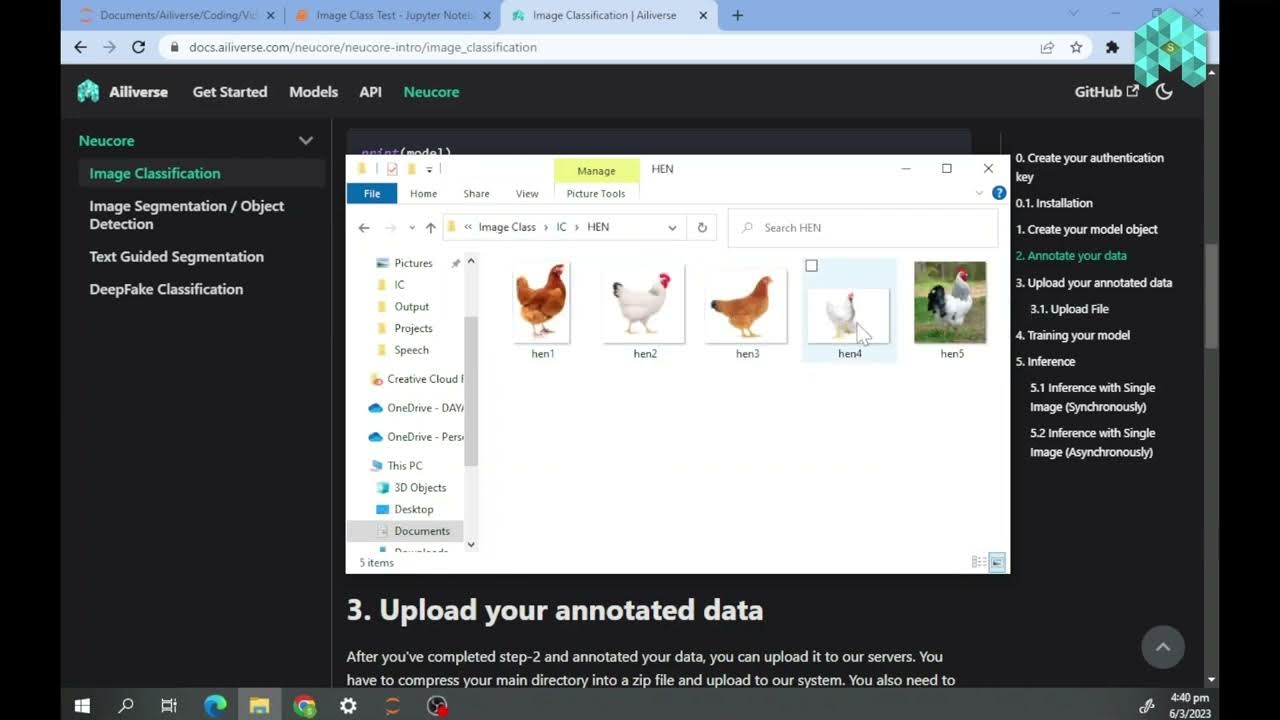Image resolution: width=1280 pixels, height=720 pixels.
Task: Open Models in docs header
Action: pos(313,92)
